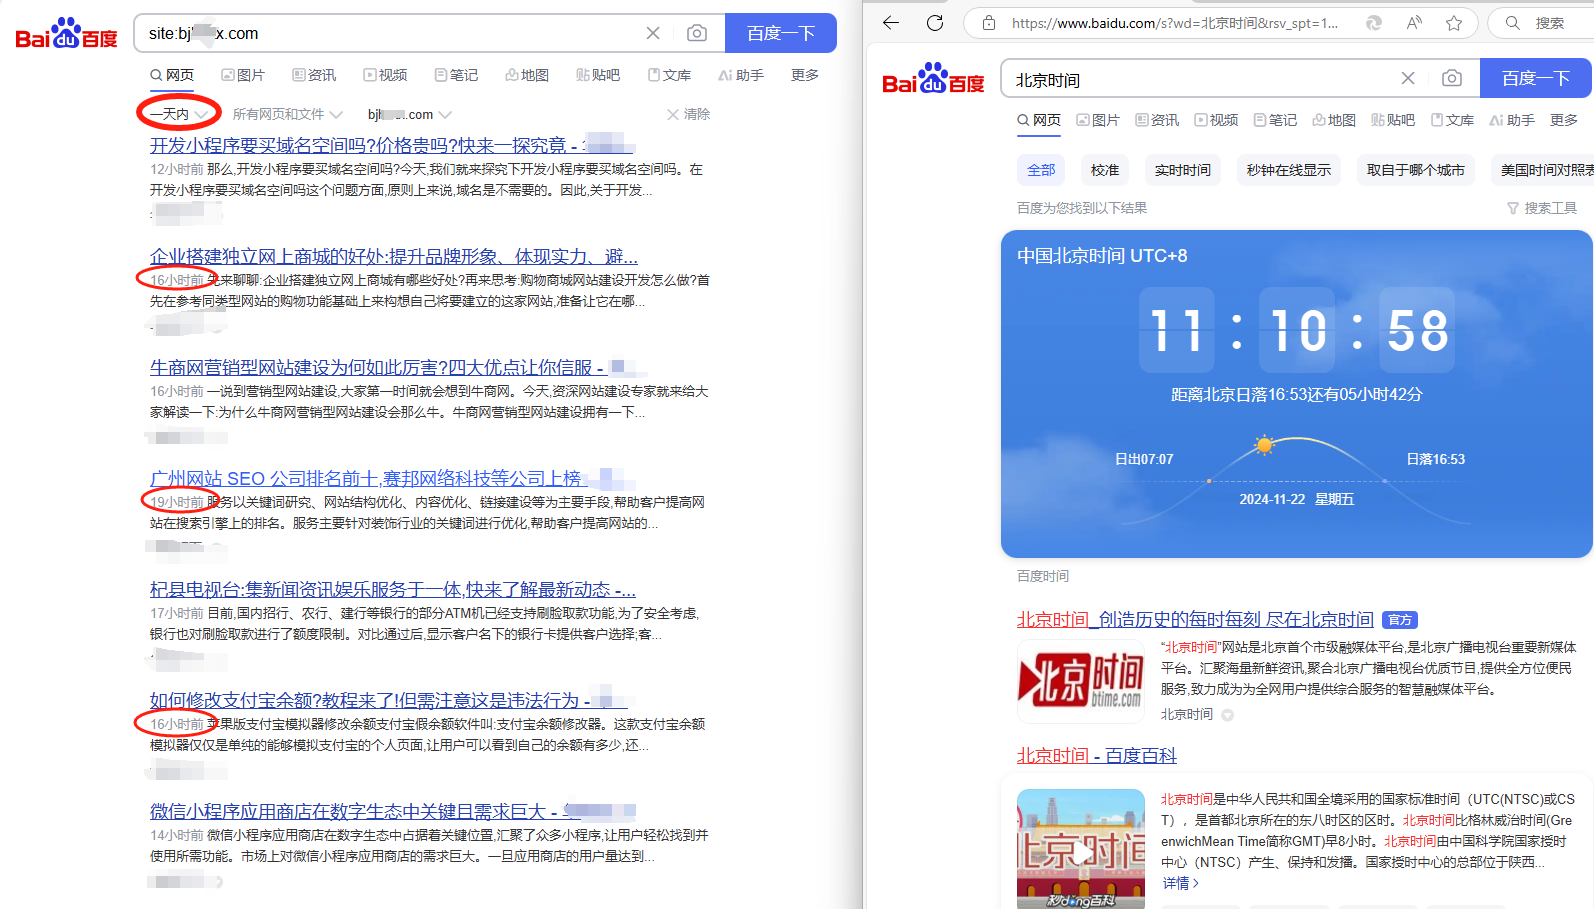Screen dimensions: 1594x909
Task: Open result 广州网站 SEO 公司排名前十
Action: (366, 478)
